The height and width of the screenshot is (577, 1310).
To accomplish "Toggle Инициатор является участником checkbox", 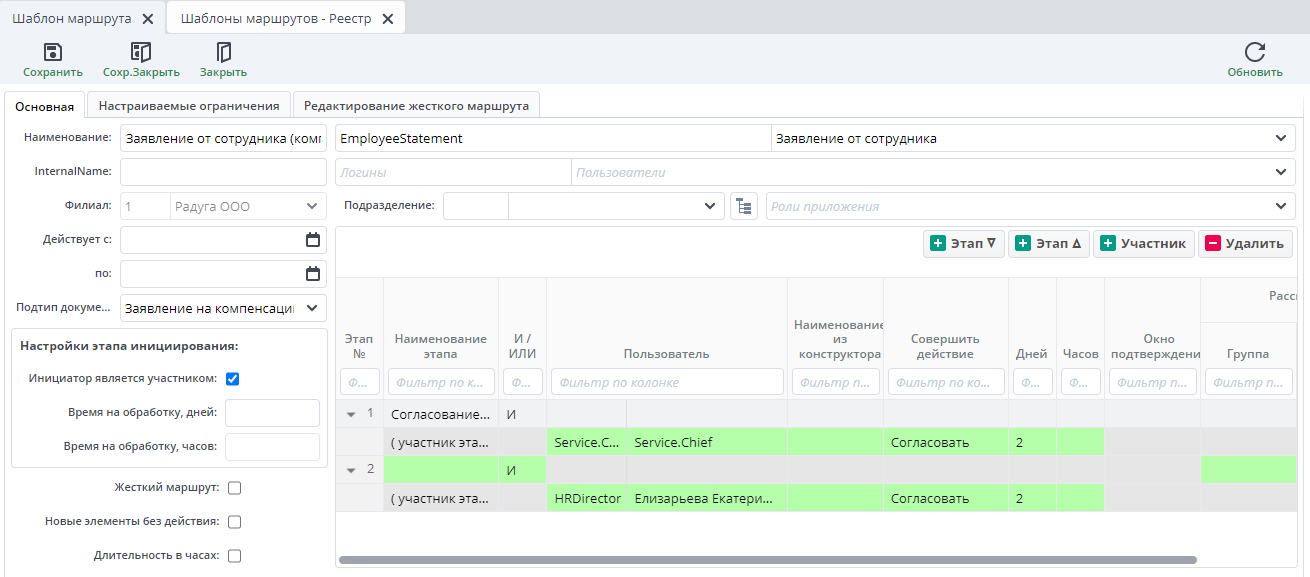I will [233, 379].
